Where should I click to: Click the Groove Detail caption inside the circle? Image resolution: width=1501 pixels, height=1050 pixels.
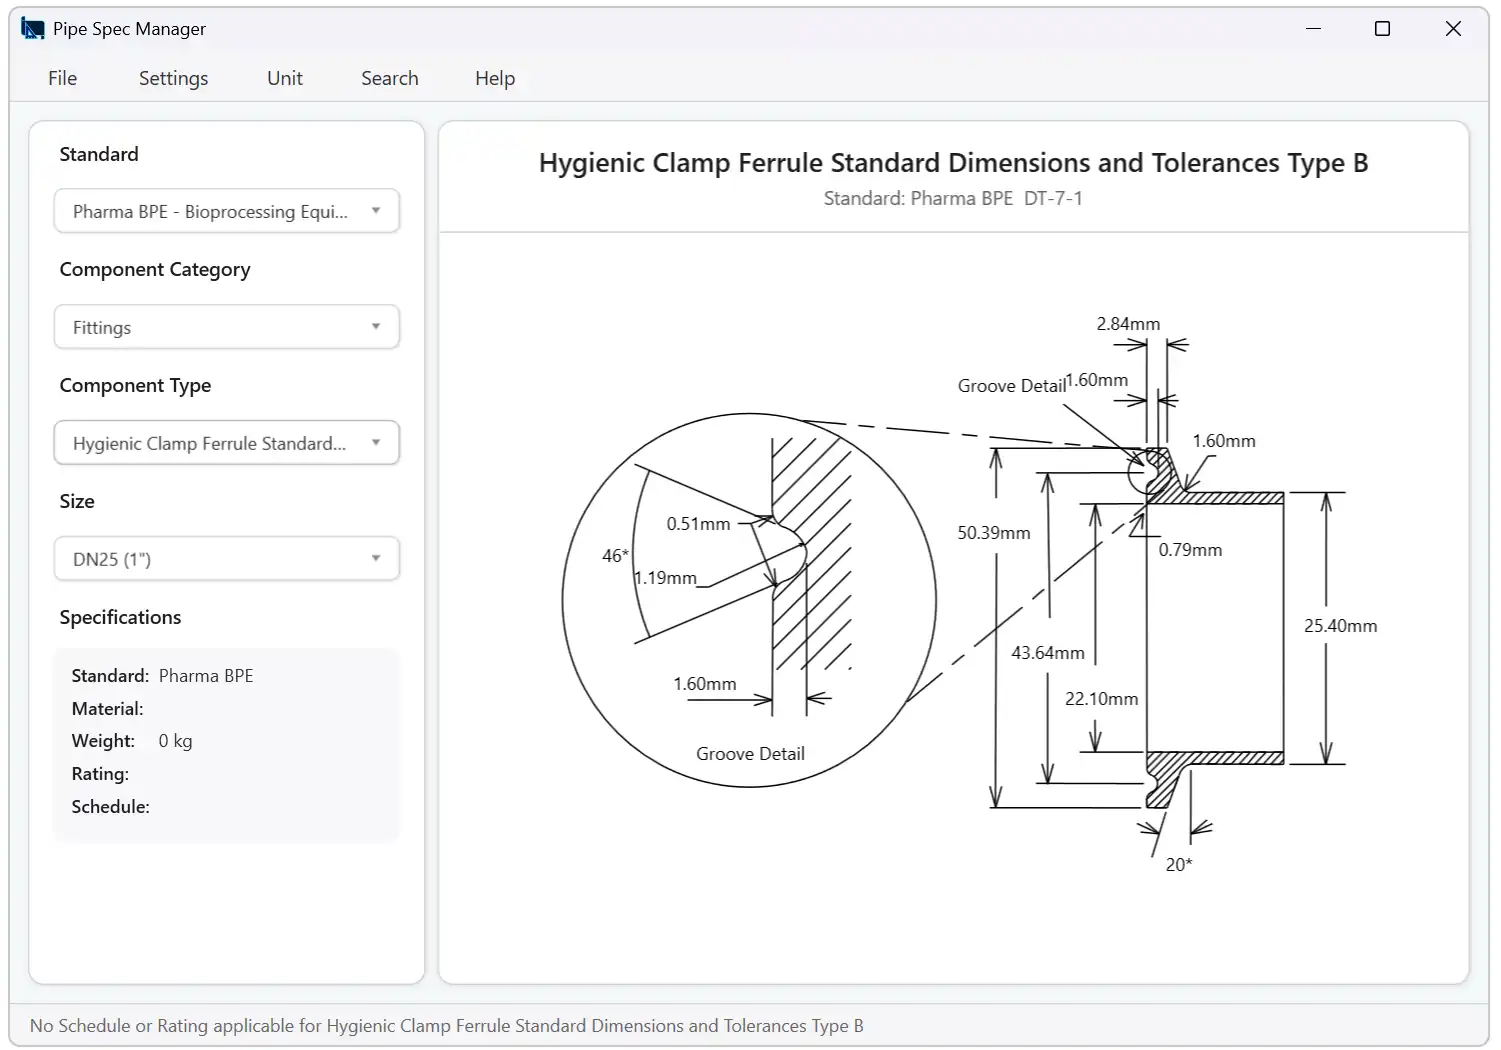(x=750, y=754)
